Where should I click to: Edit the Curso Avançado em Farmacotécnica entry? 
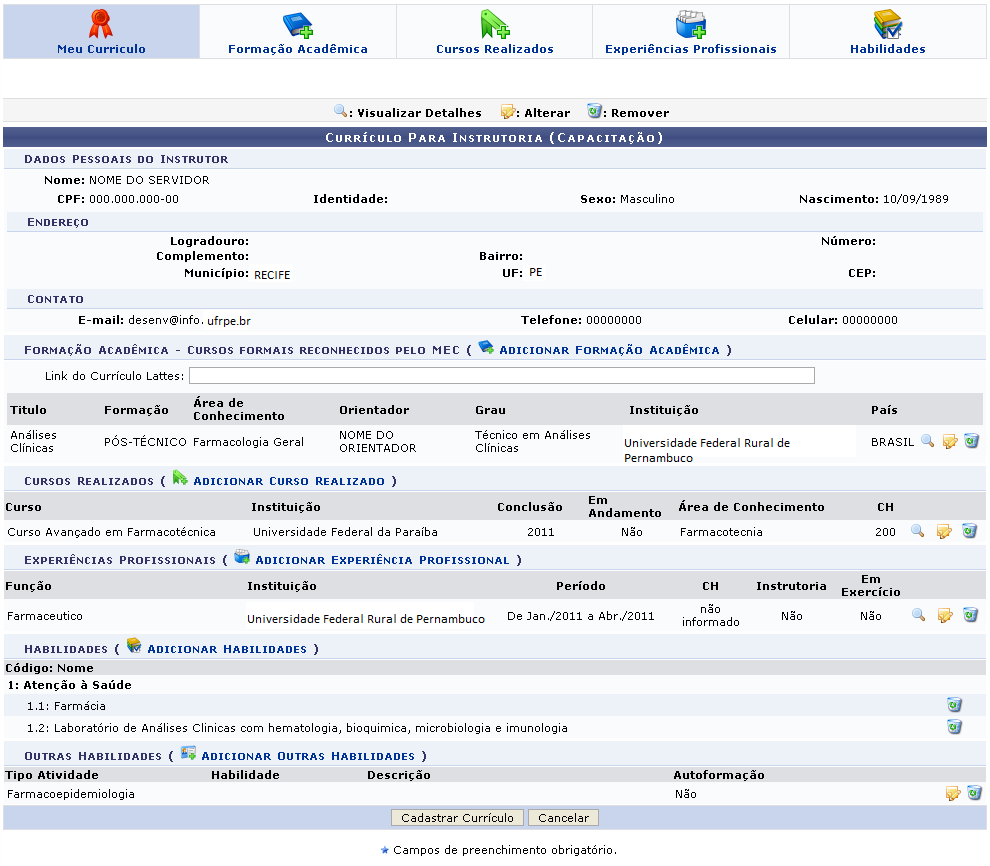point(944,531)
